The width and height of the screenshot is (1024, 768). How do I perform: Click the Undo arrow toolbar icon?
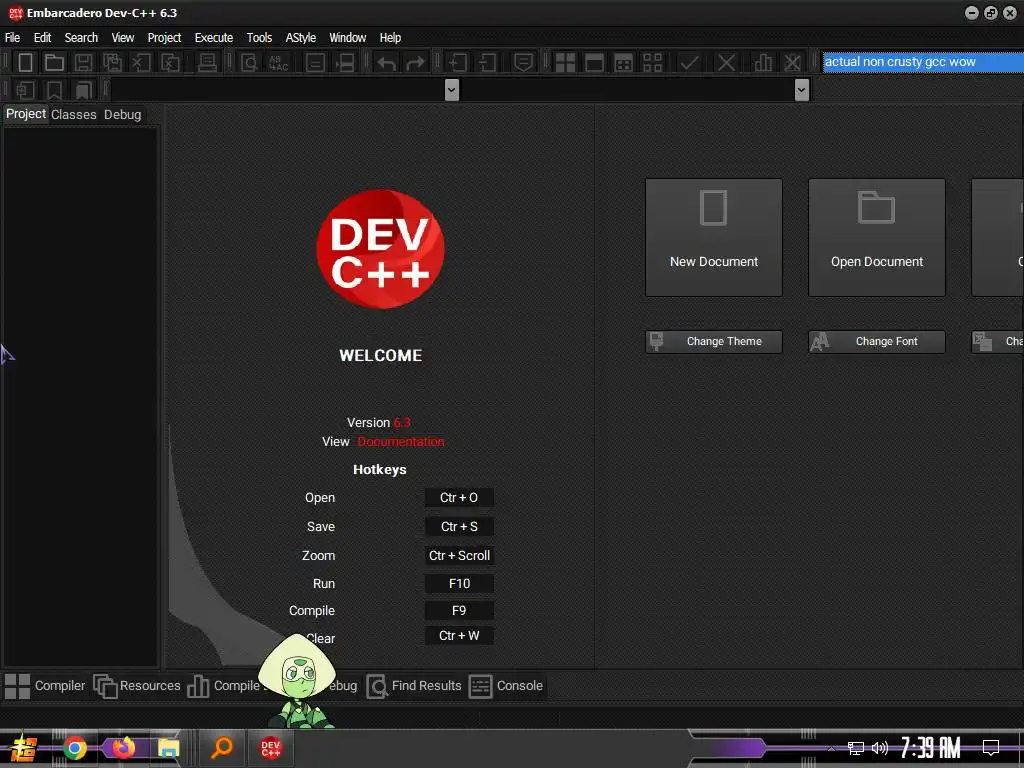coord(387,63)
